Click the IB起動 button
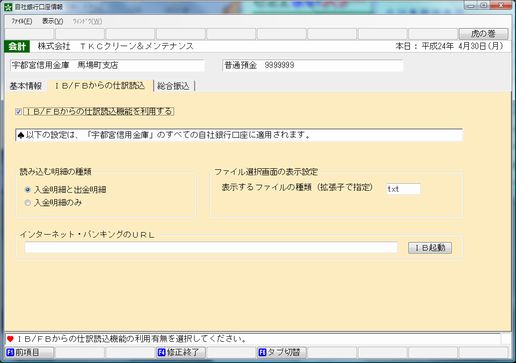Viewport: 516px width, 363px height. [x=430, y=248]
